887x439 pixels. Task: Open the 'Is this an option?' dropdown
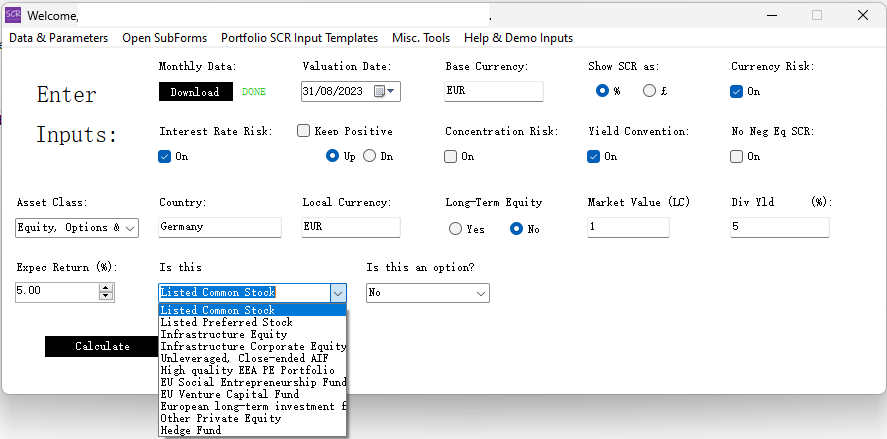[480, 293]
